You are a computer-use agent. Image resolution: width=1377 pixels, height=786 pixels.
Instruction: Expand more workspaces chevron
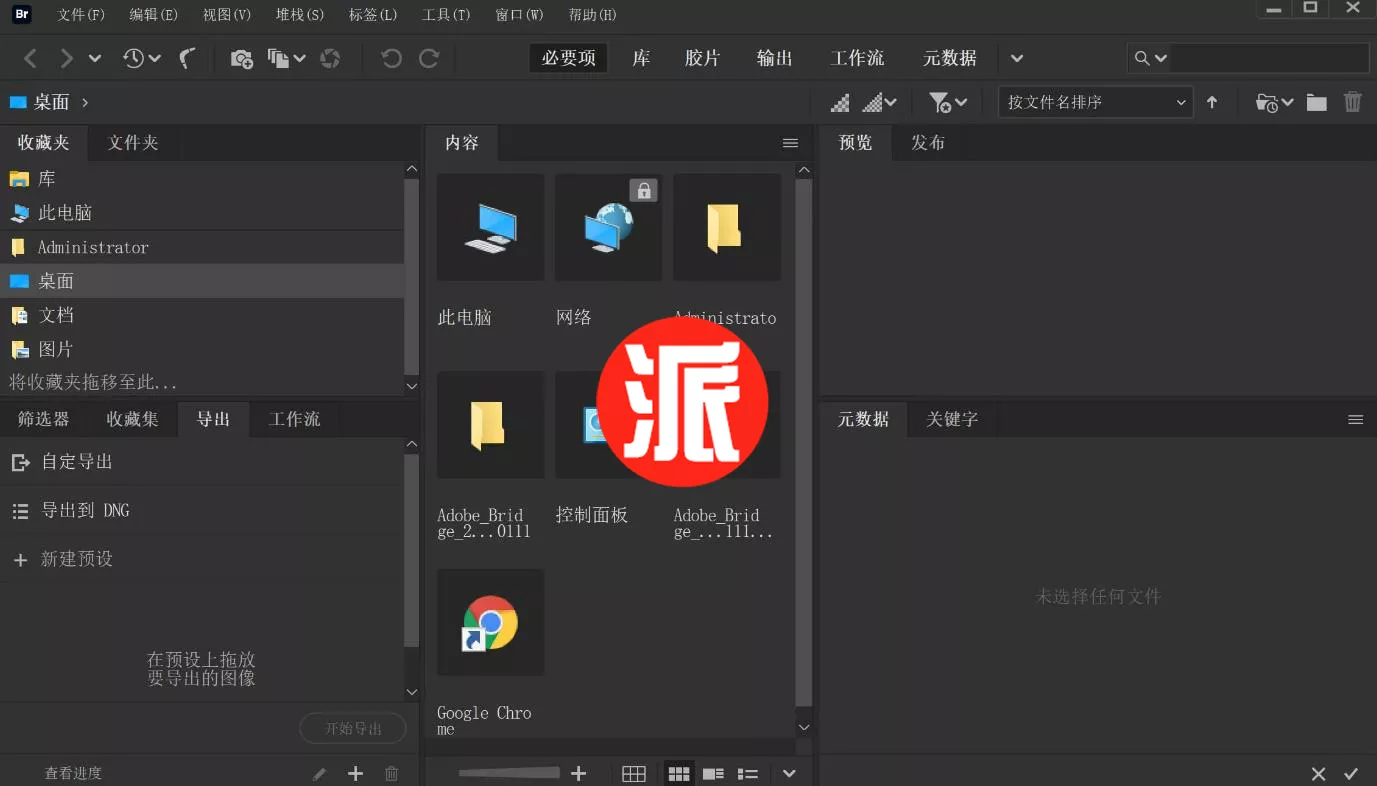[1017, 59]
